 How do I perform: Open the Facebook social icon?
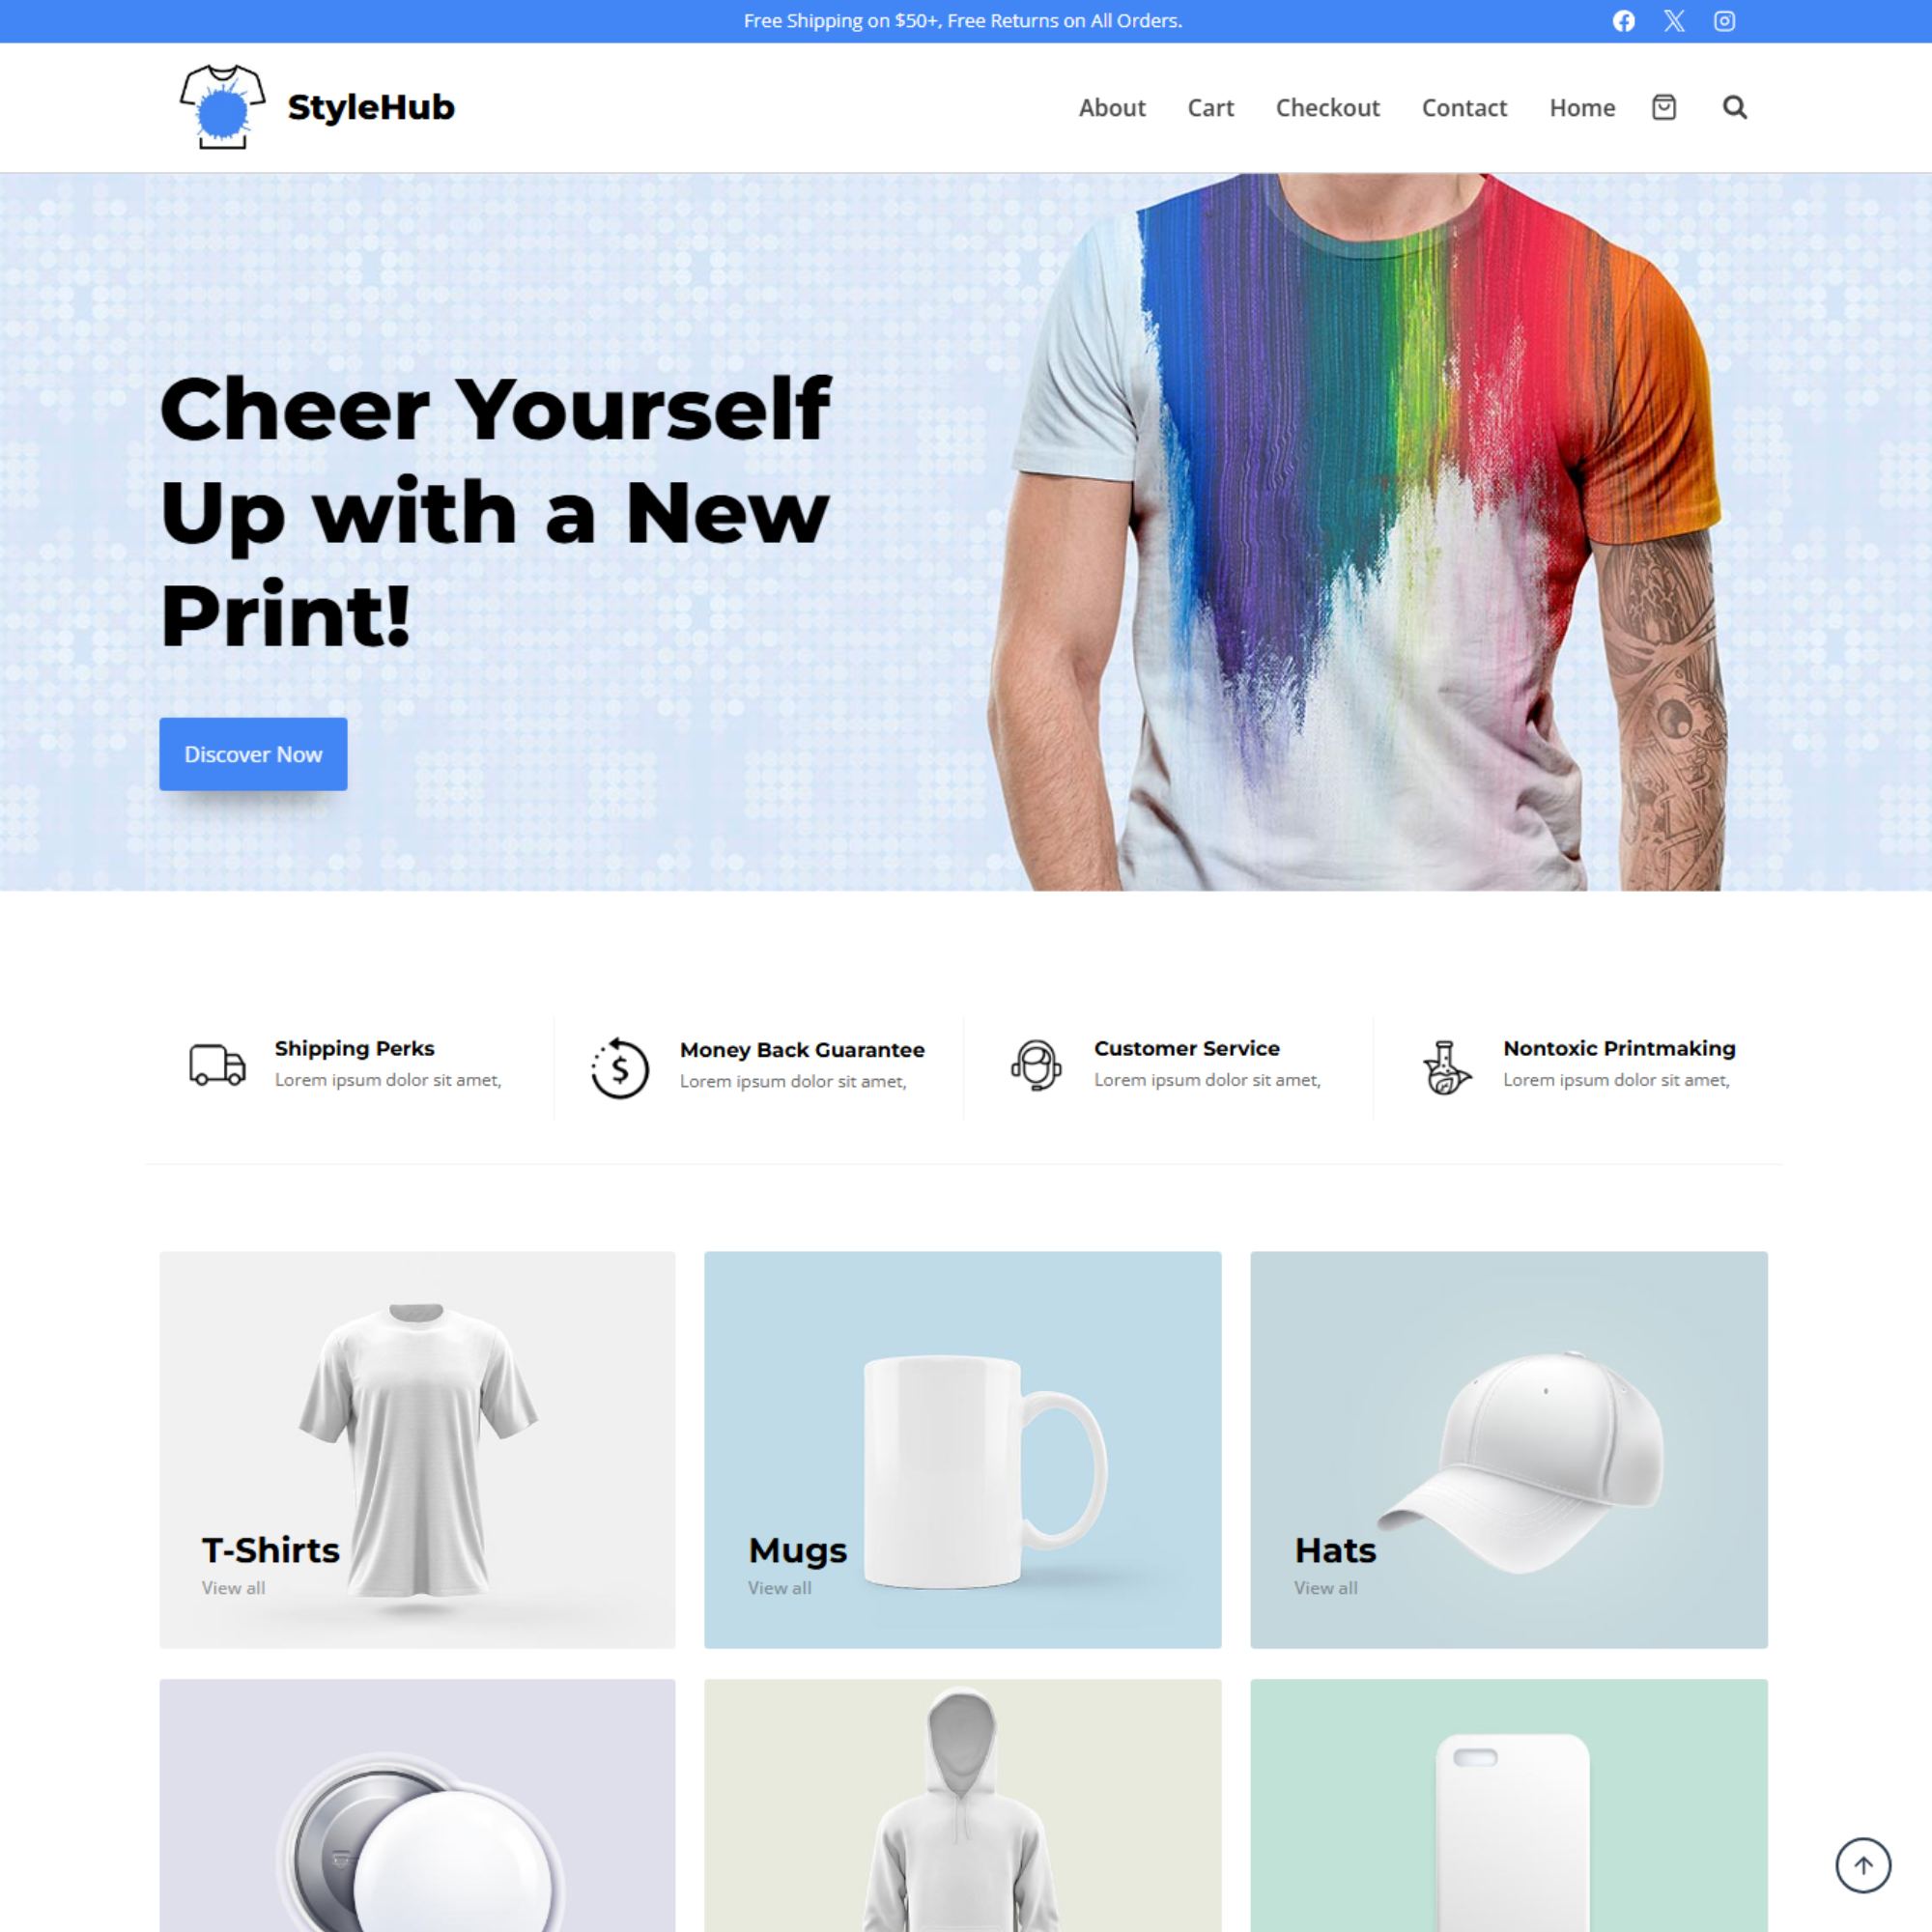(1623, 21)
